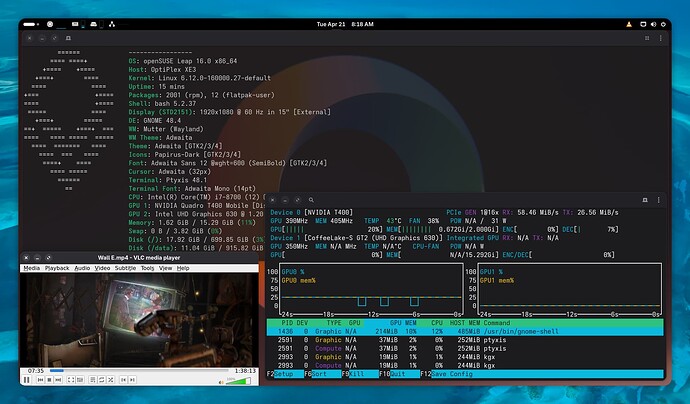
Task: Stop playback with the VLC stop button
Action: [49, 380]
